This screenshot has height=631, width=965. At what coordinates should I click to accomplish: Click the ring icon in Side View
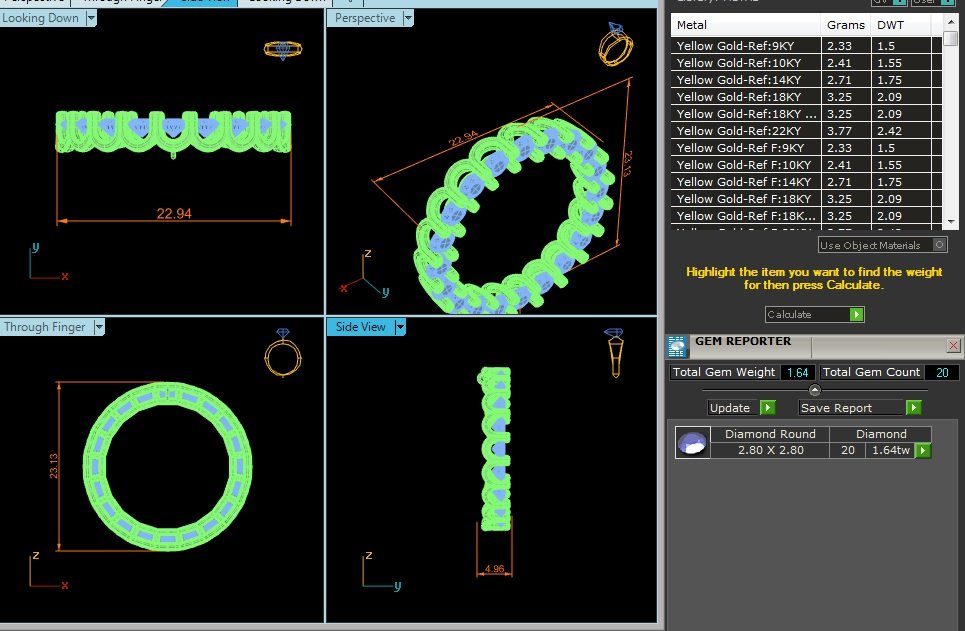click(615, 353)
